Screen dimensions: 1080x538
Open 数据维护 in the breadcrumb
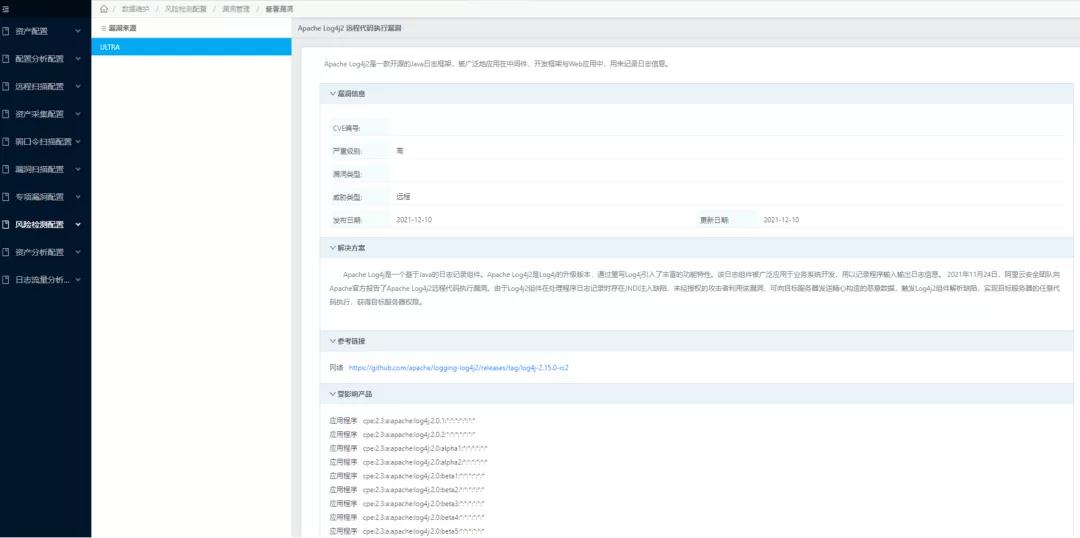[x=135, y=9]
